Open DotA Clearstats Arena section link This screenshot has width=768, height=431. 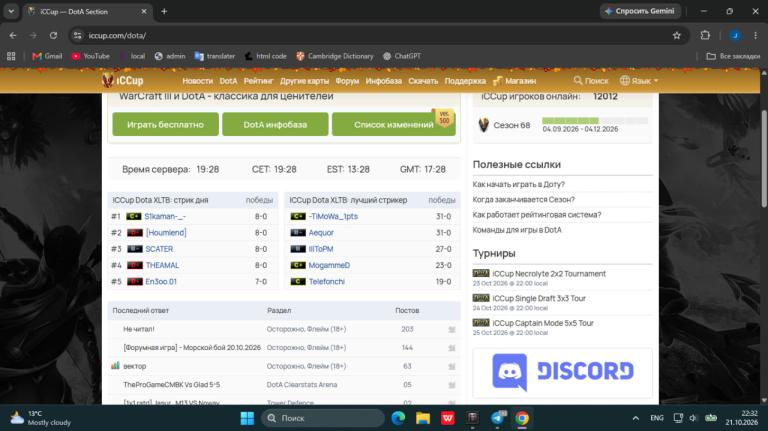302,384
